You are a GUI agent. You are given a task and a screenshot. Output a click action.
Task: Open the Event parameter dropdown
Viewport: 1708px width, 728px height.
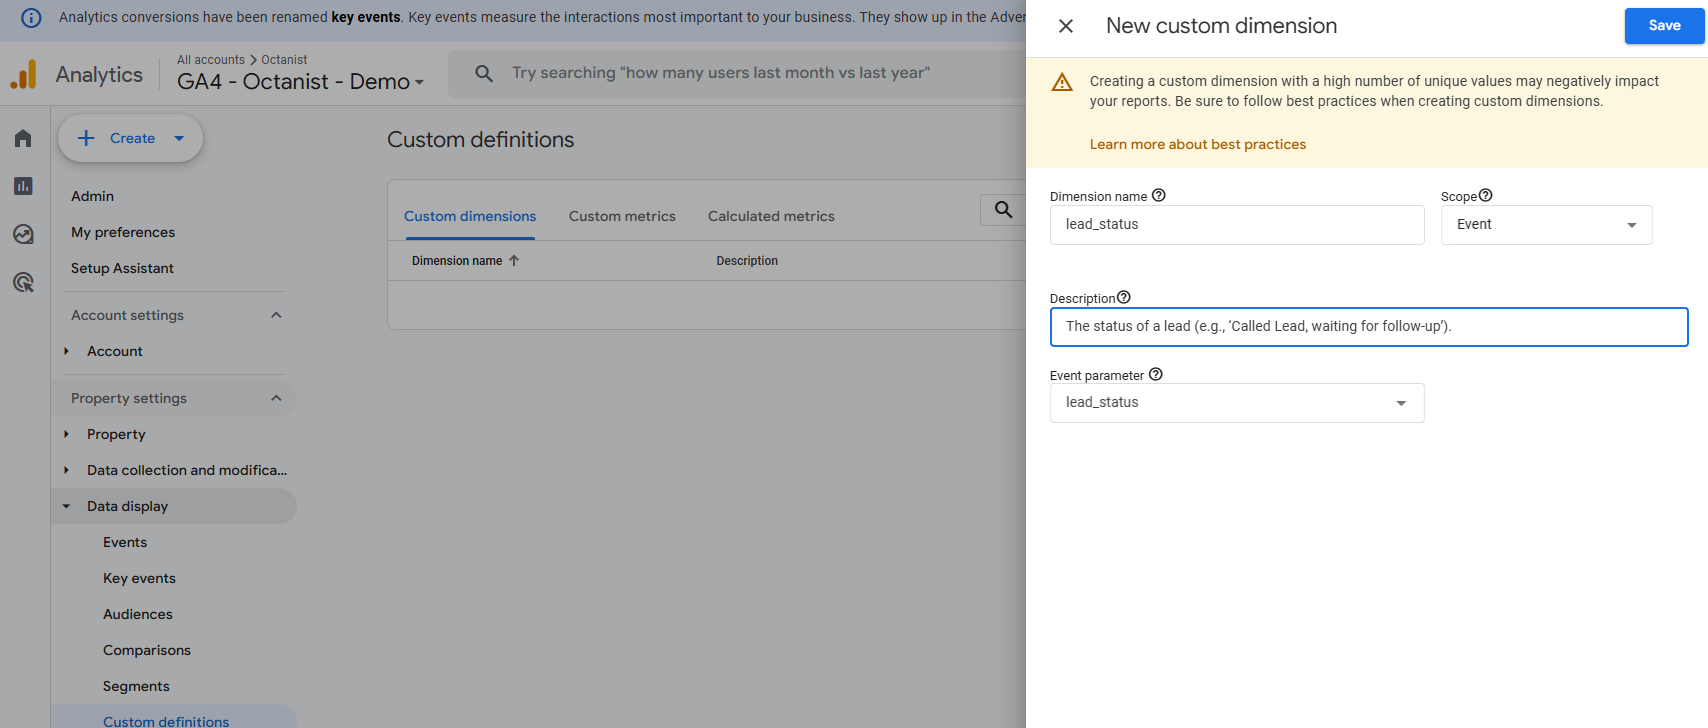click(x=1237, y=403)
